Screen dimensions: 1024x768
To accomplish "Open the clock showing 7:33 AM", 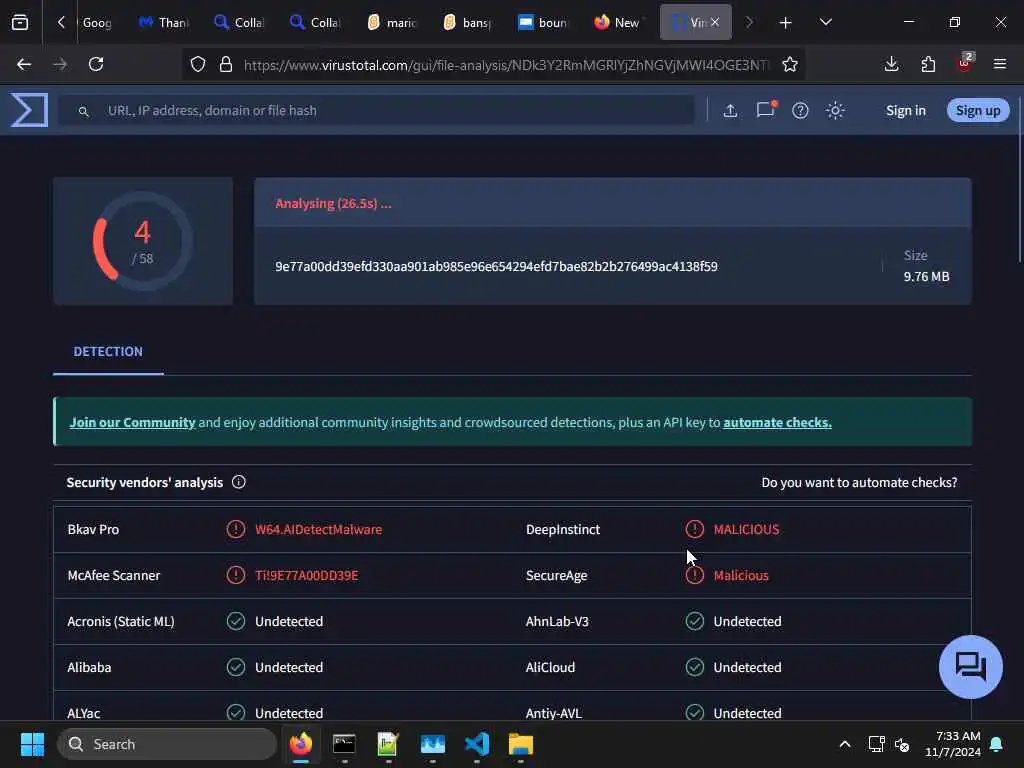I will [x=953, y=744].
